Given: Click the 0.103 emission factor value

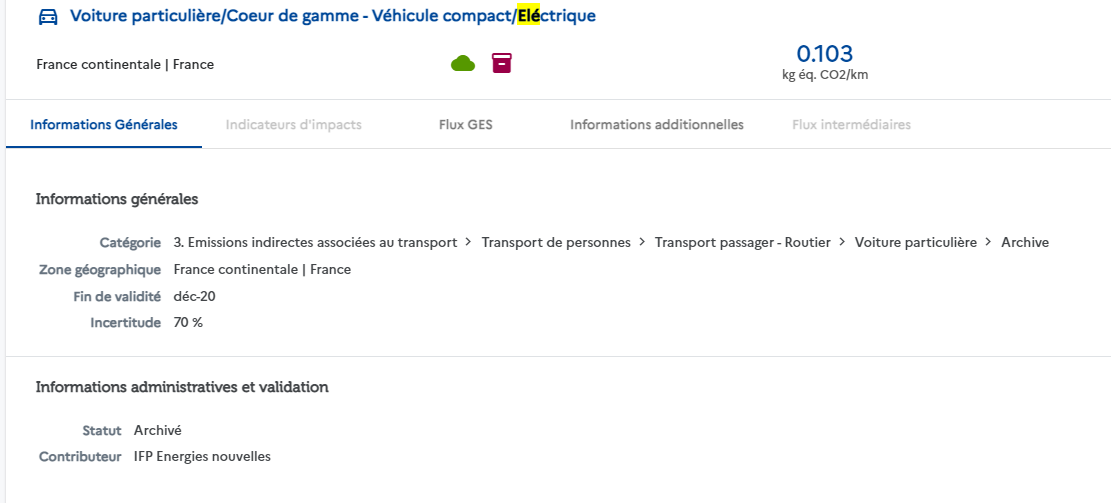Looking at the screenshot, I should pos(824,54).
